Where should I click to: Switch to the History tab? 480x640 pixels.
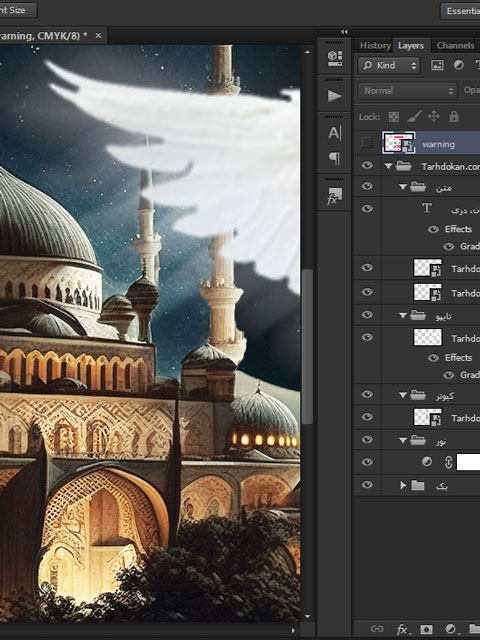click(x=375, y=45)
